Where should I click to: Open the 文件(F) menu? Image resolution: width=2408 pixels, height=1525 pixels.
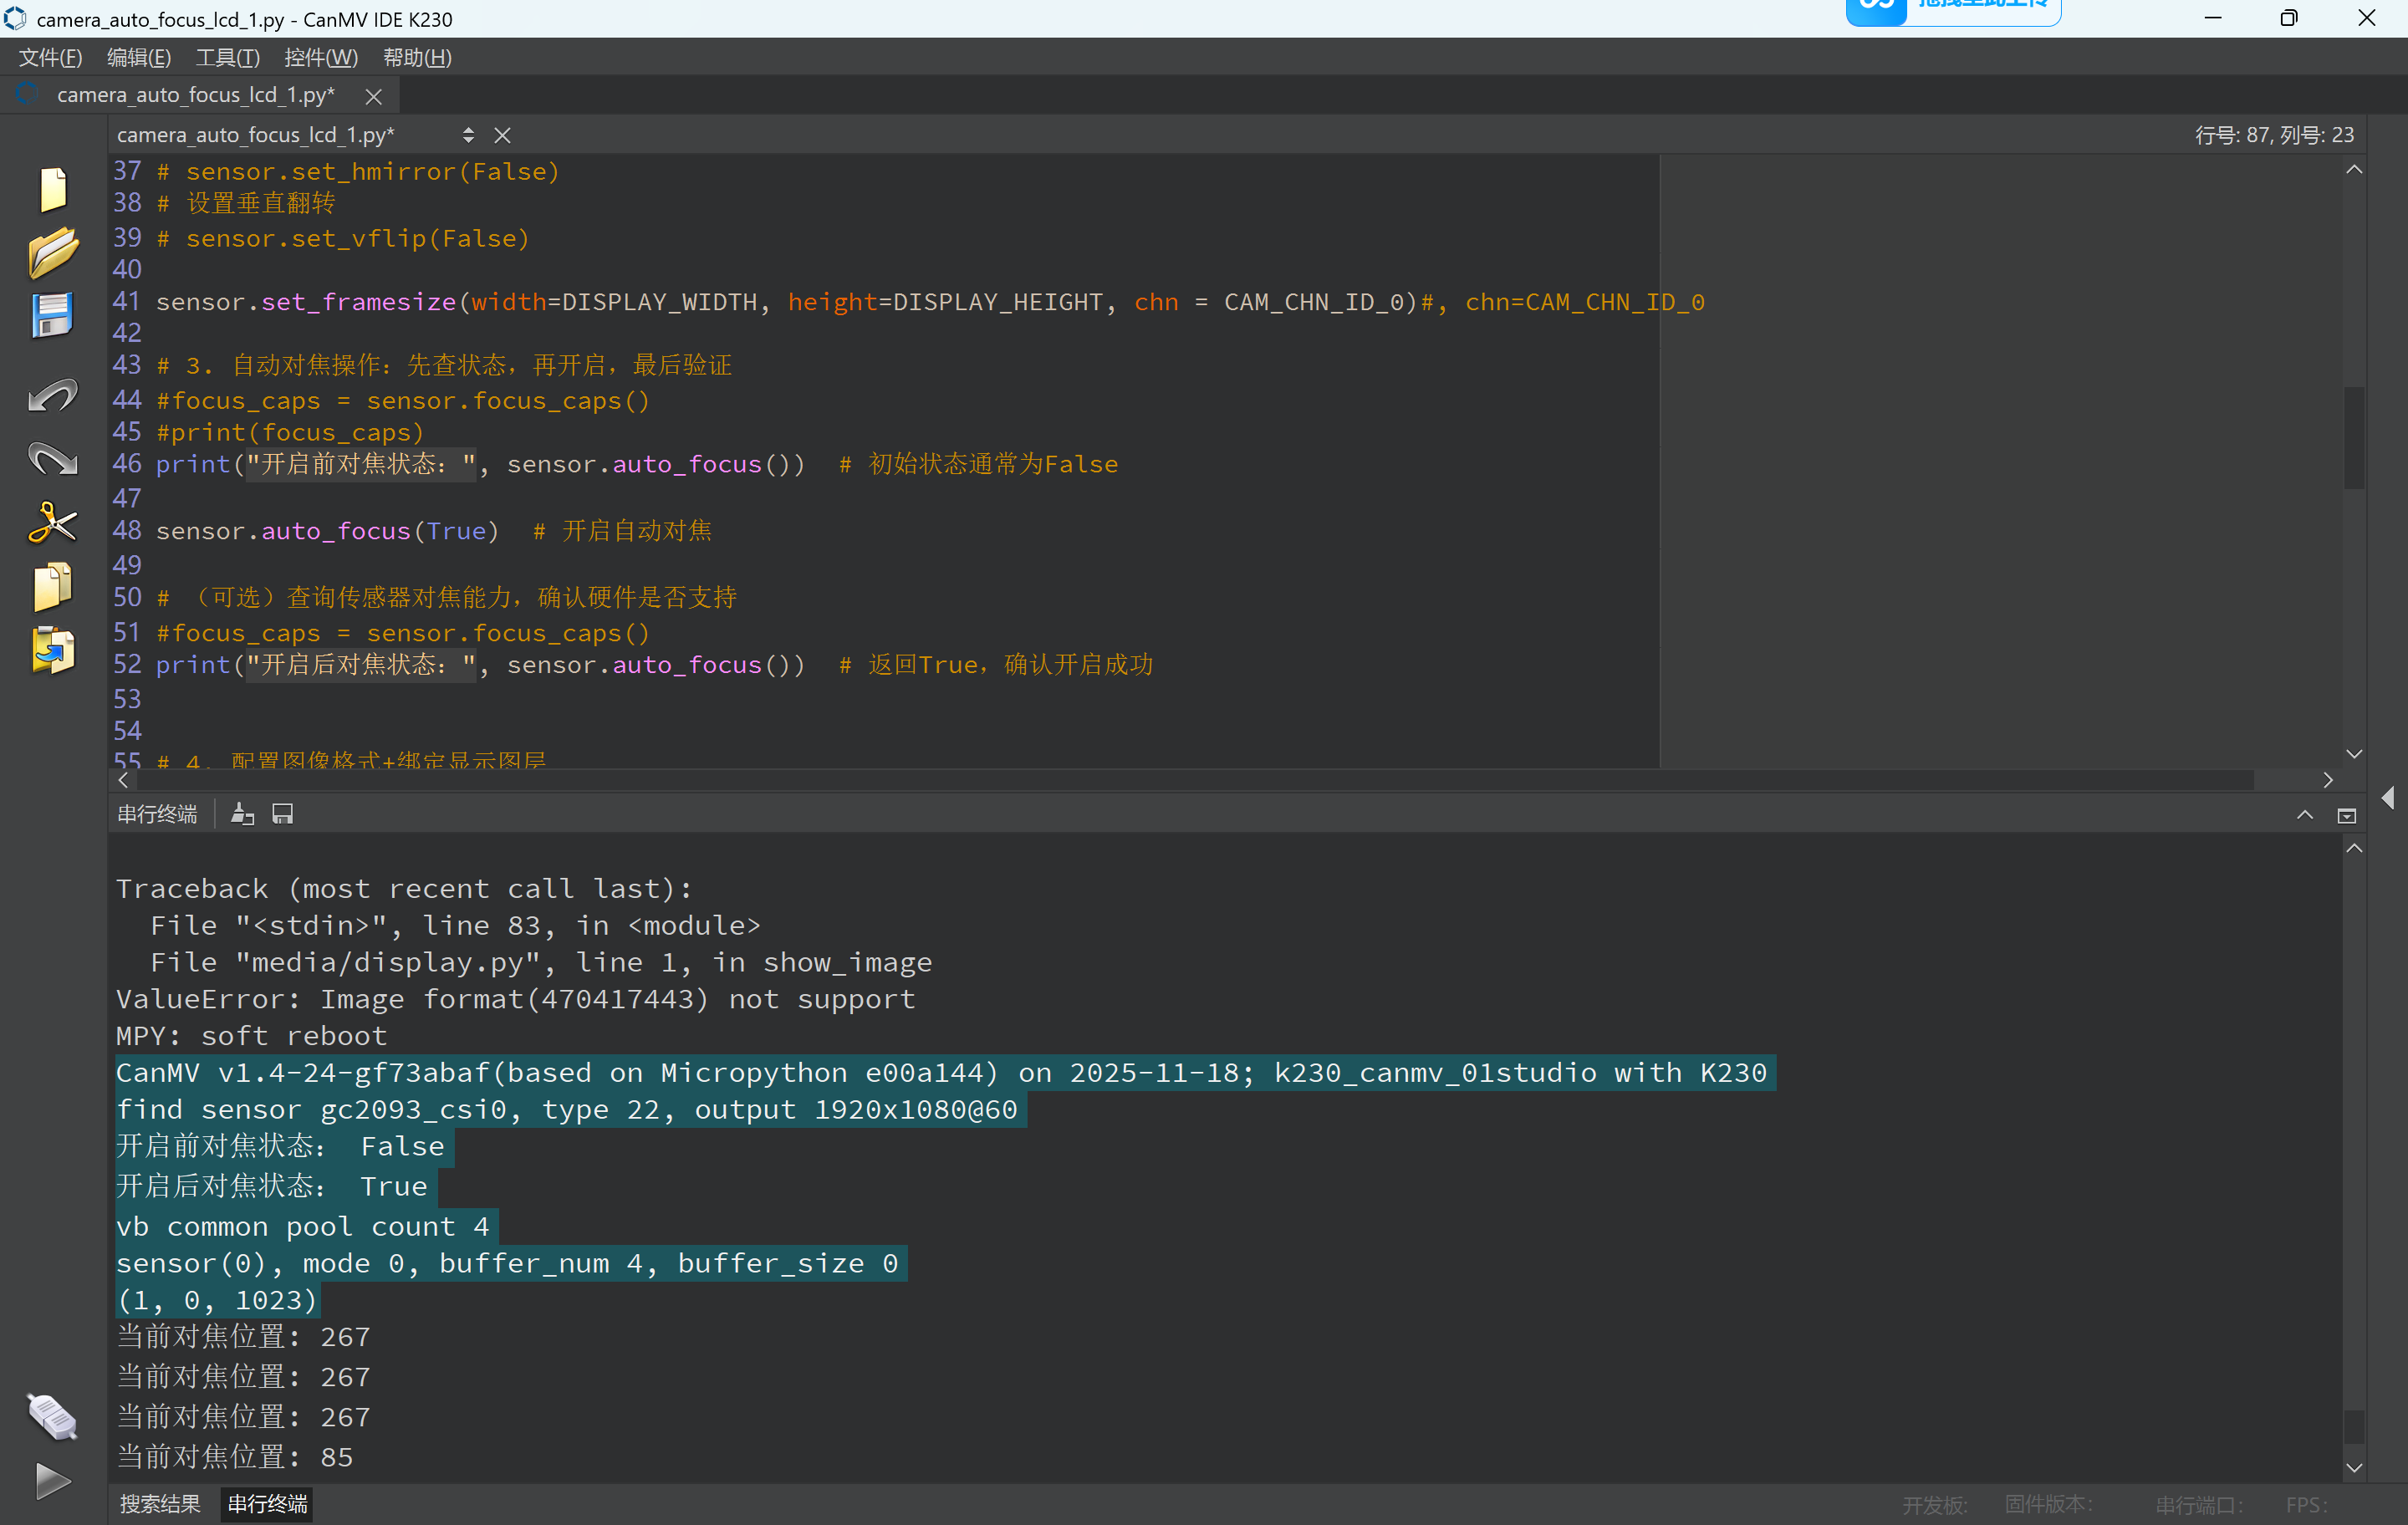point(50,58)
